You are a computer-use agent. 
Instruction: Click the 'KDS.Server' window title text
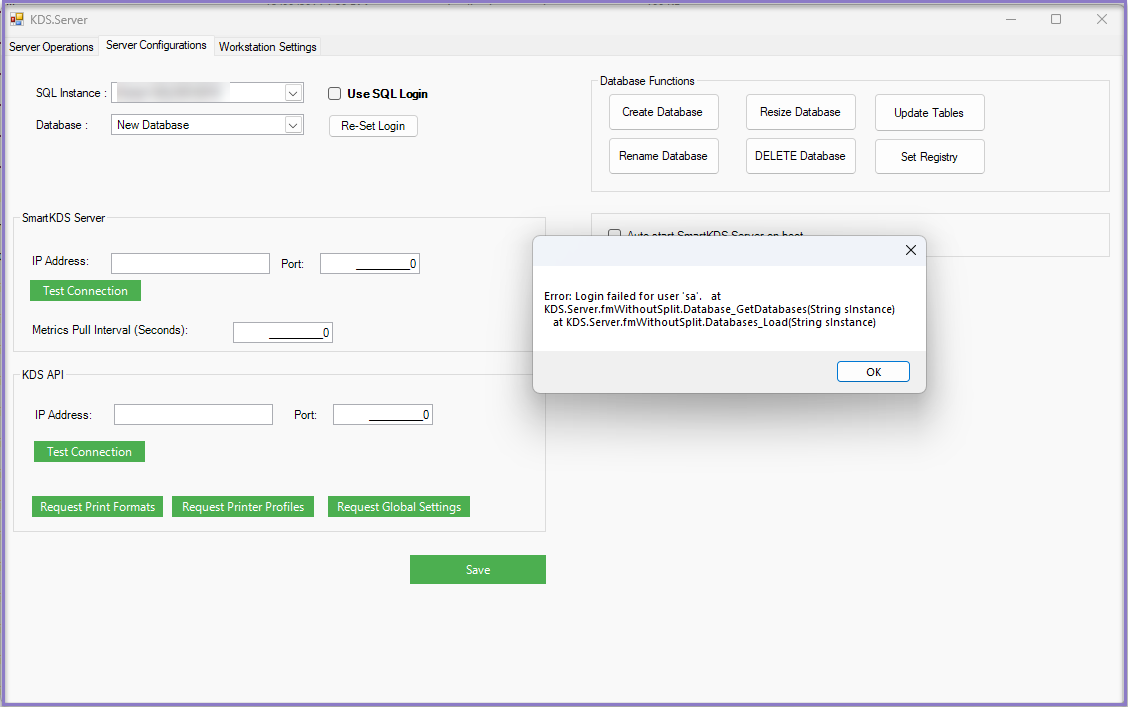[x=59, y=20]
